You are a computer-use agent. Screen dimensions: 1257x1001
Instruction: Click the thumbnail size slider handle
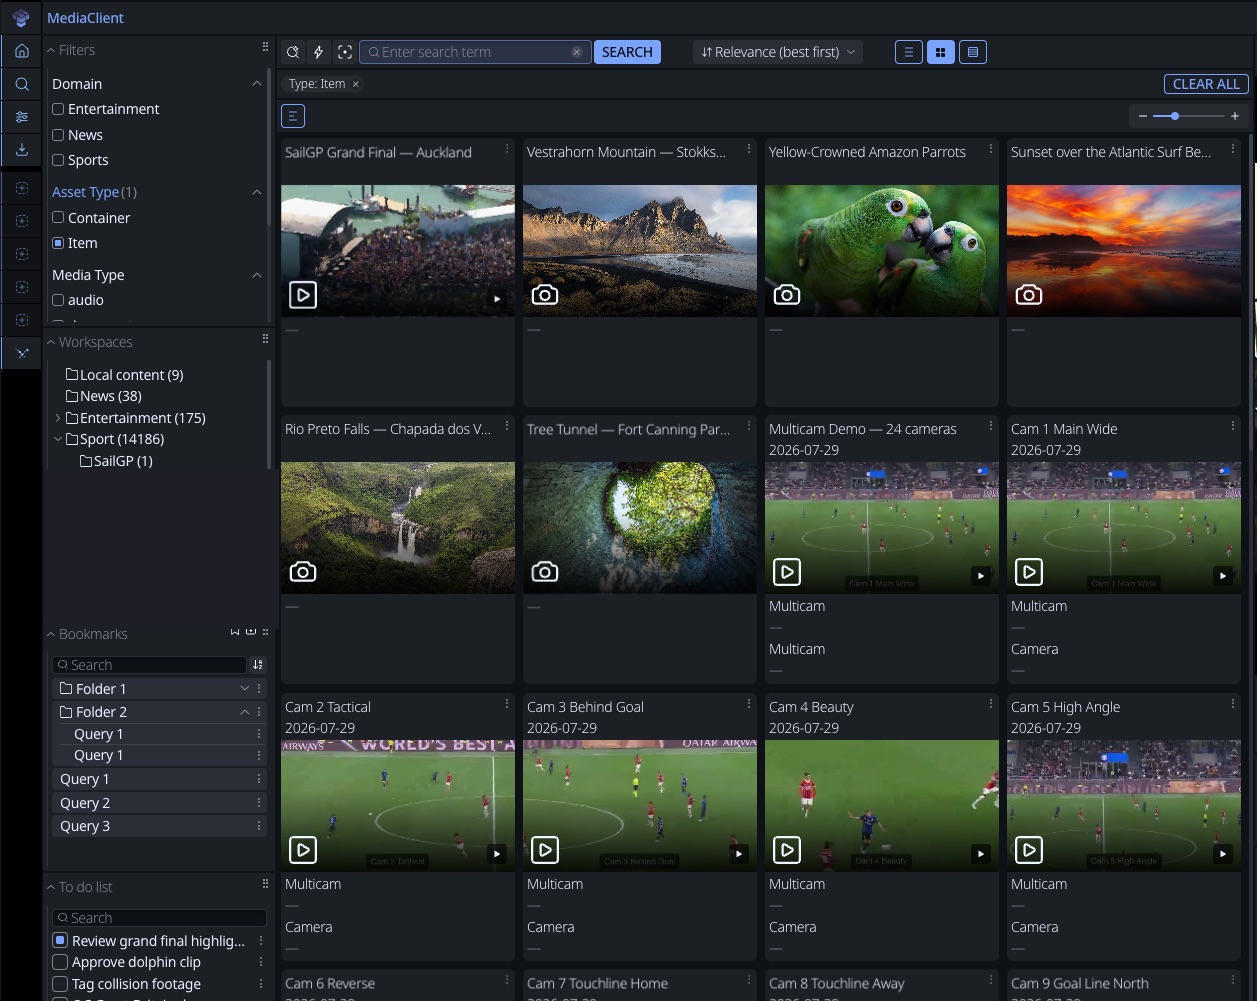click(1175, 116)
